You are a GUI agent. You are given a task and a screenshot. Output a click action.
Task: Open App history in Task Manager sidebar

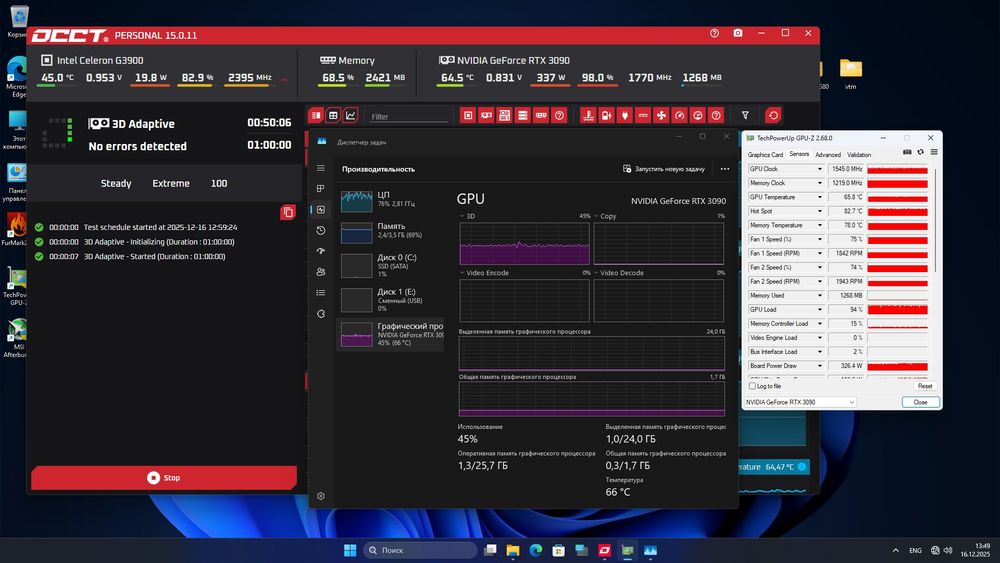pyautogui.click(x=321, y=230)
